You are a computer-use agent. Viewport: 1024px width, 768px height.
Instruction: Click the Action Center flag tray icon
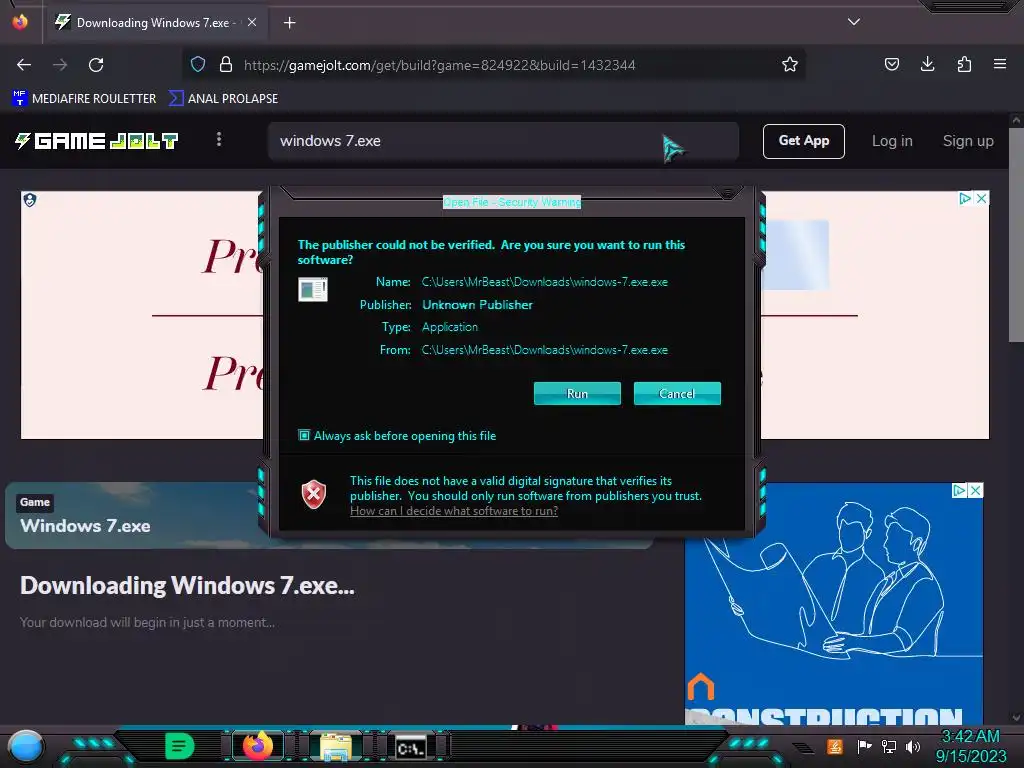(x=864, y=746)
